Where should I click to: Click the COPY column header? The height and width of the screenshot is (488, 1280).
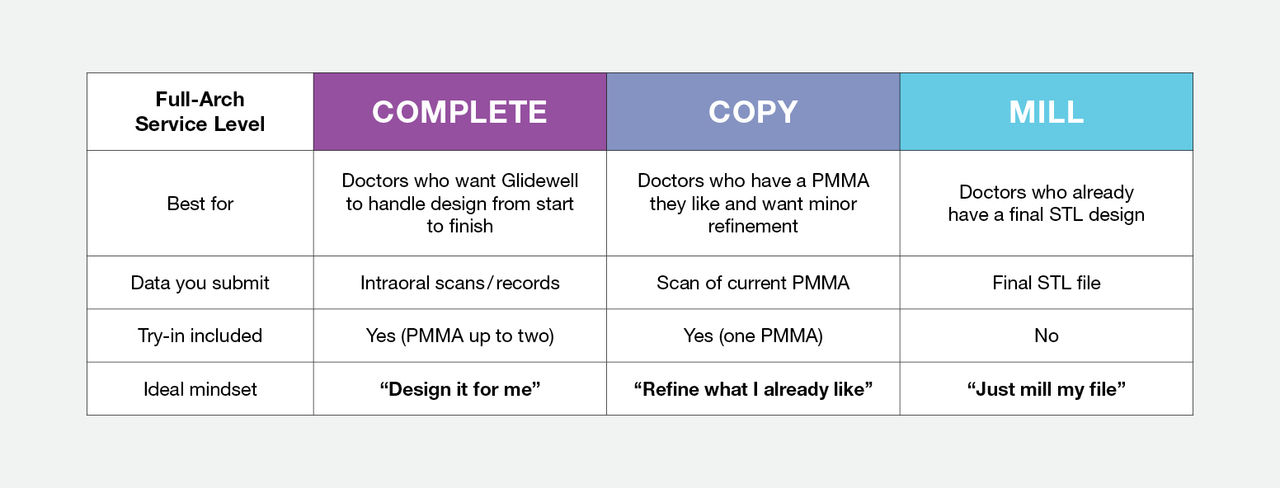[753, 112]
